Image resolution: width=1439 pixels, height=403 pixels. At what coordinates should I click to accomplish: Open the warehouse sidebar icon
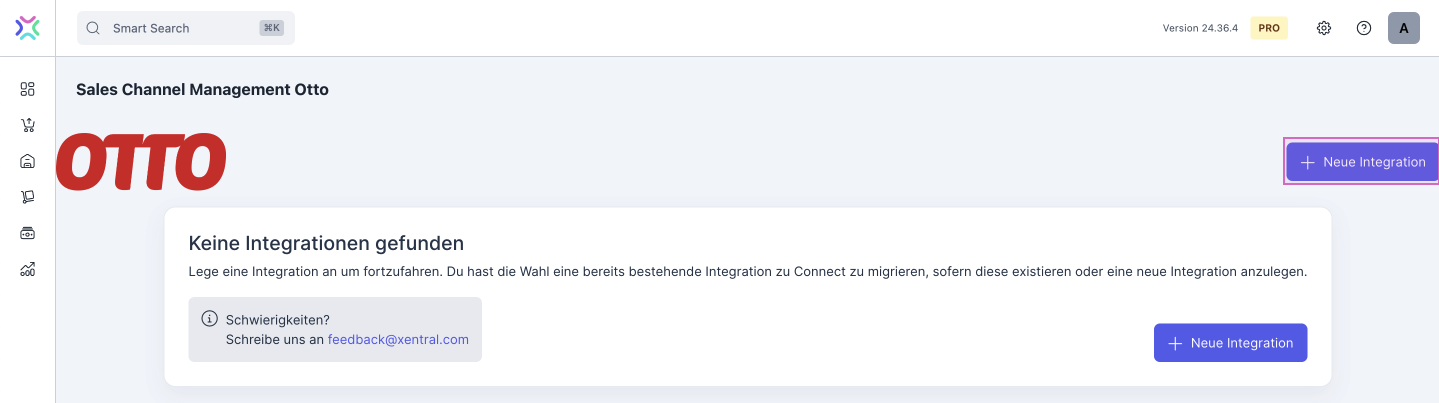point(28,161)
